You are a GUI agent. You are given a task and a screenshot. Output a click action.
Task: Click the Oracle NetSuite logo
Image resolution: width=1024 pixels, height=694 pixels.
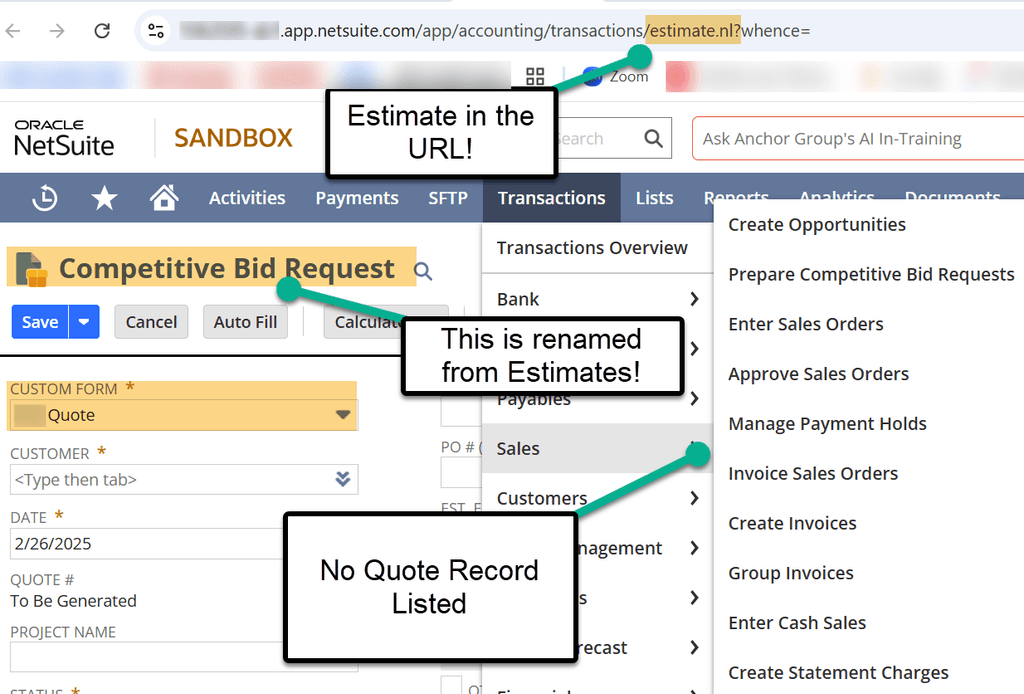(64, 138)
